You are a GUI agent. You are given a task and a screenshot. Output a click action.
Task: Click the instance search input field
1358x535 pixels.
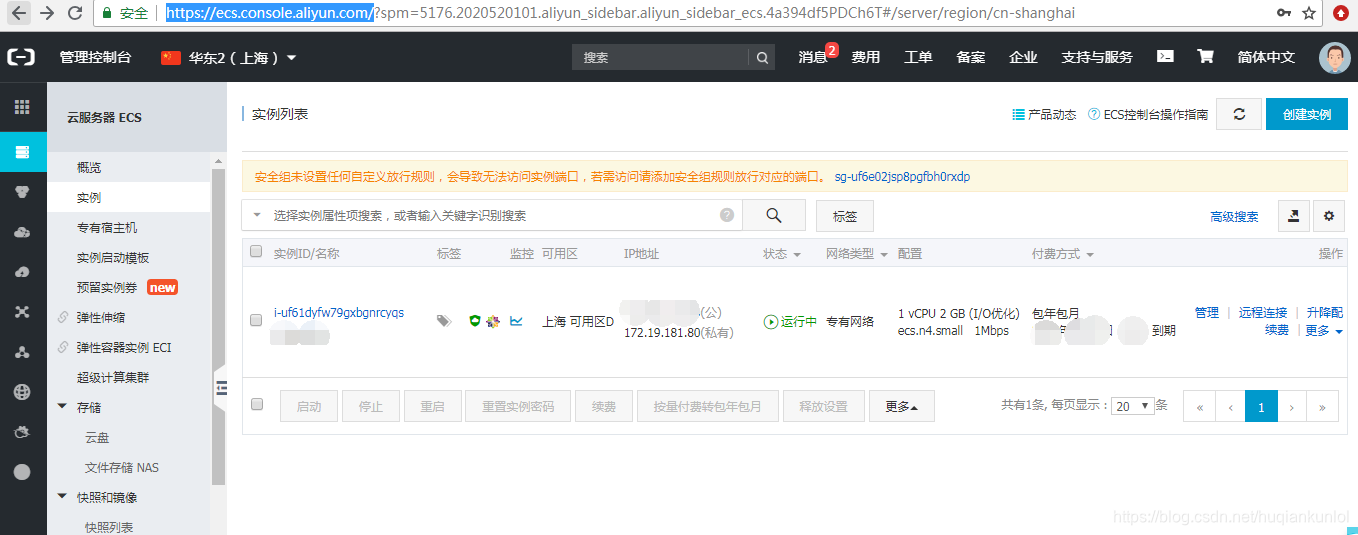coord(492,215)
